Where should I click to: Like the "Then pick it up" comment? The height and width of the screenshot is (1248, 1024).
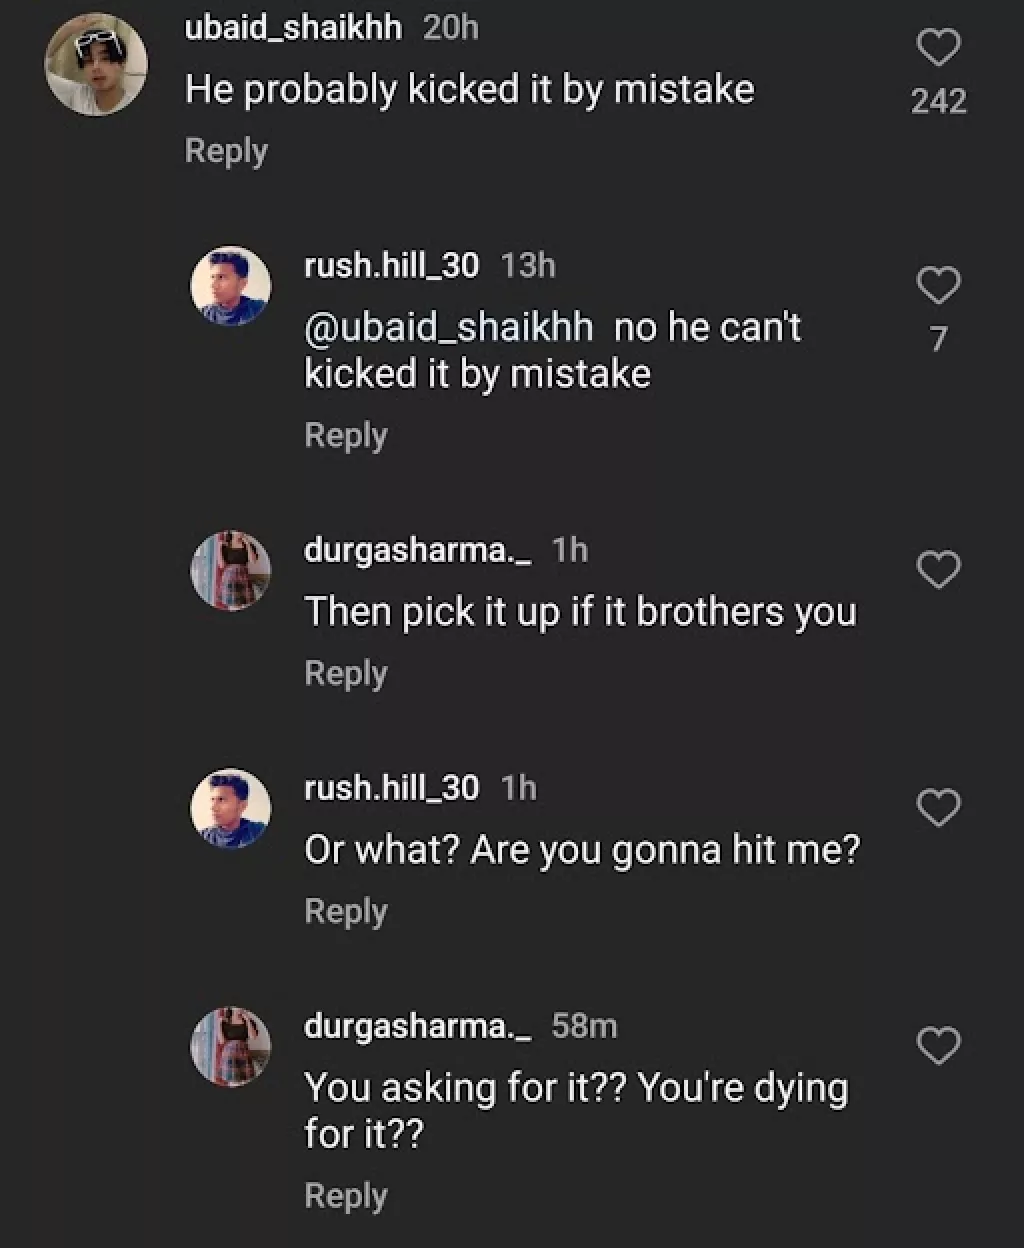pos(938,570)
